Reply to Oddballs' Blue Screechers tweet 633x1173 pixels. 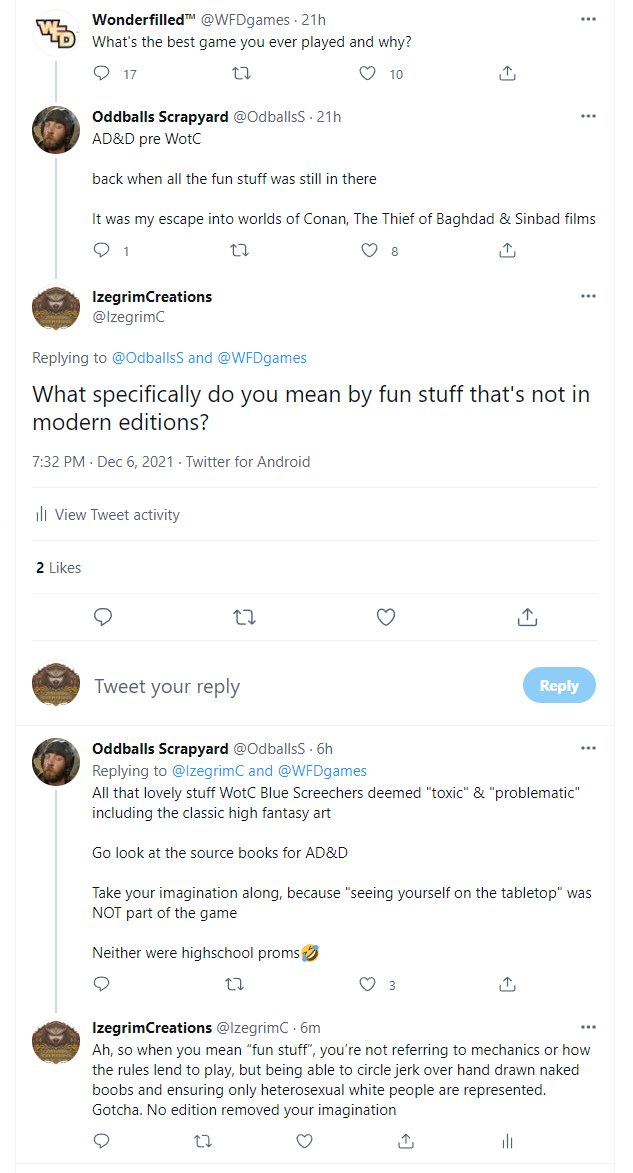(x=101, y=984)
